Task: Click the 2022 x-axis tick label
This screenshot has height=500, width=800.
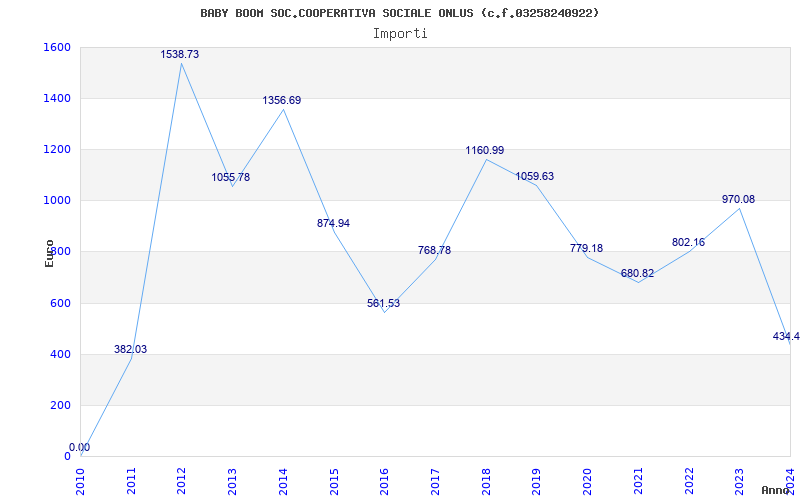Action: [689, 481]
